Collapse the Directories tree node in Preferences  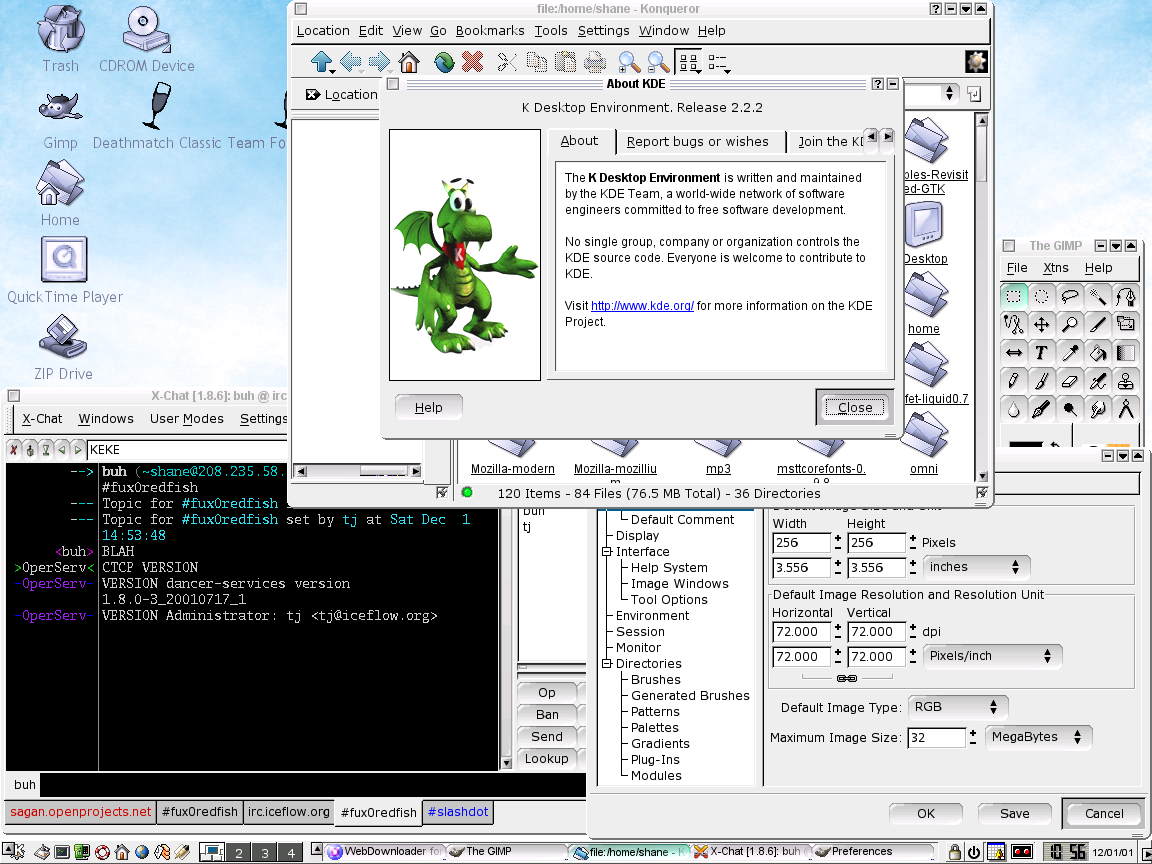[x=607, y=663]
